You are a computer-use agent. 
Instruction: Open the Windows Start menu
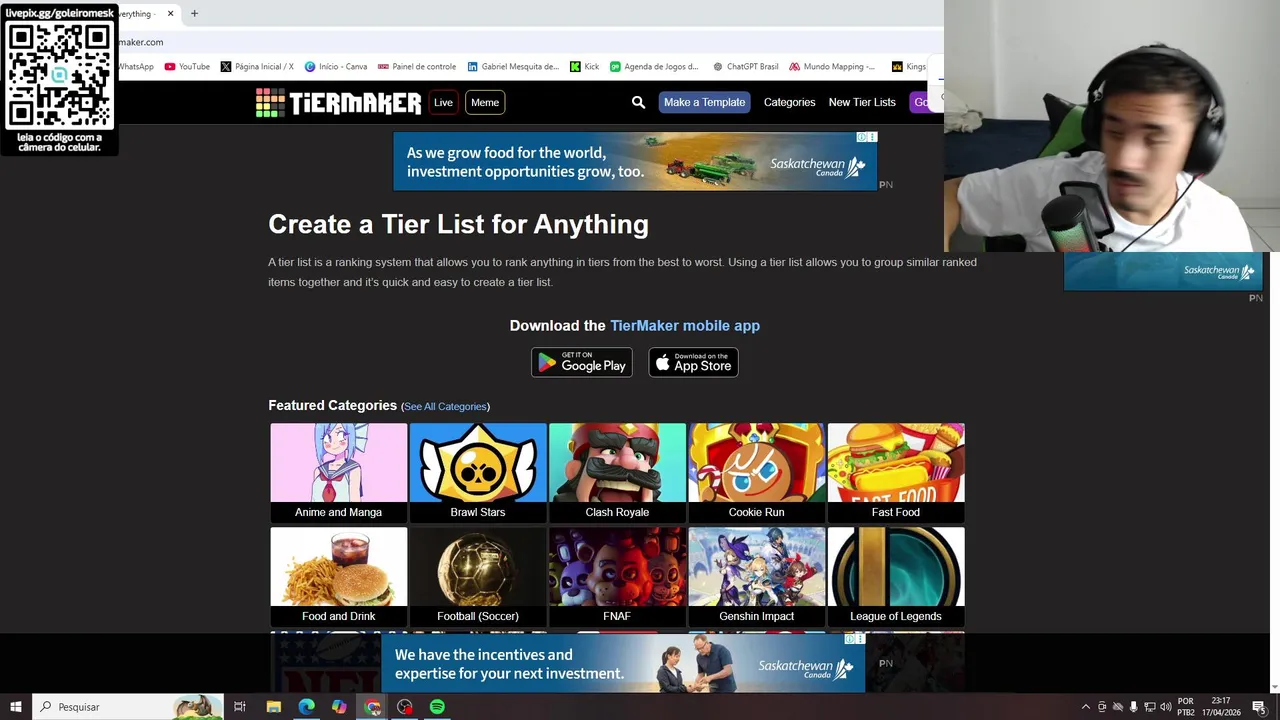[15, 707]
